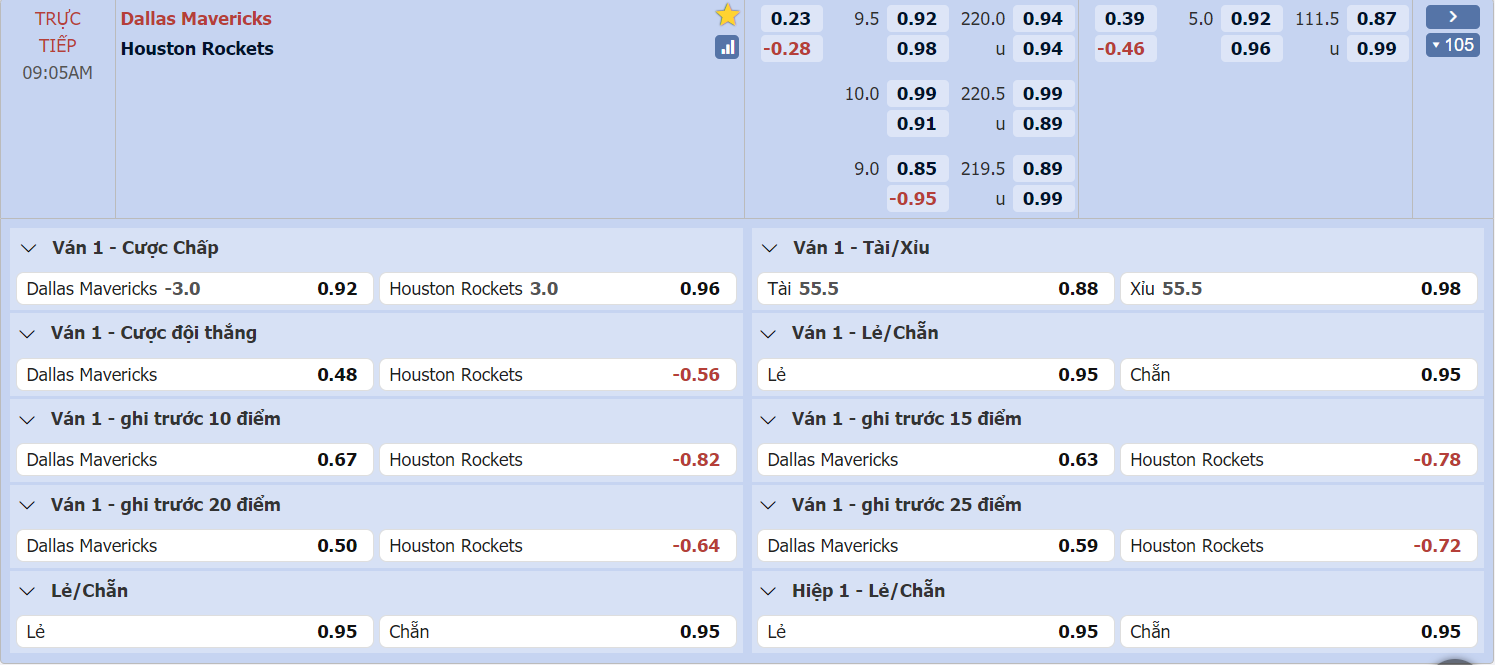Image resolution: width=1495 pixels, height=665 pixels.
Task: Select the 0.91 handicap odds
Action: 917,123
